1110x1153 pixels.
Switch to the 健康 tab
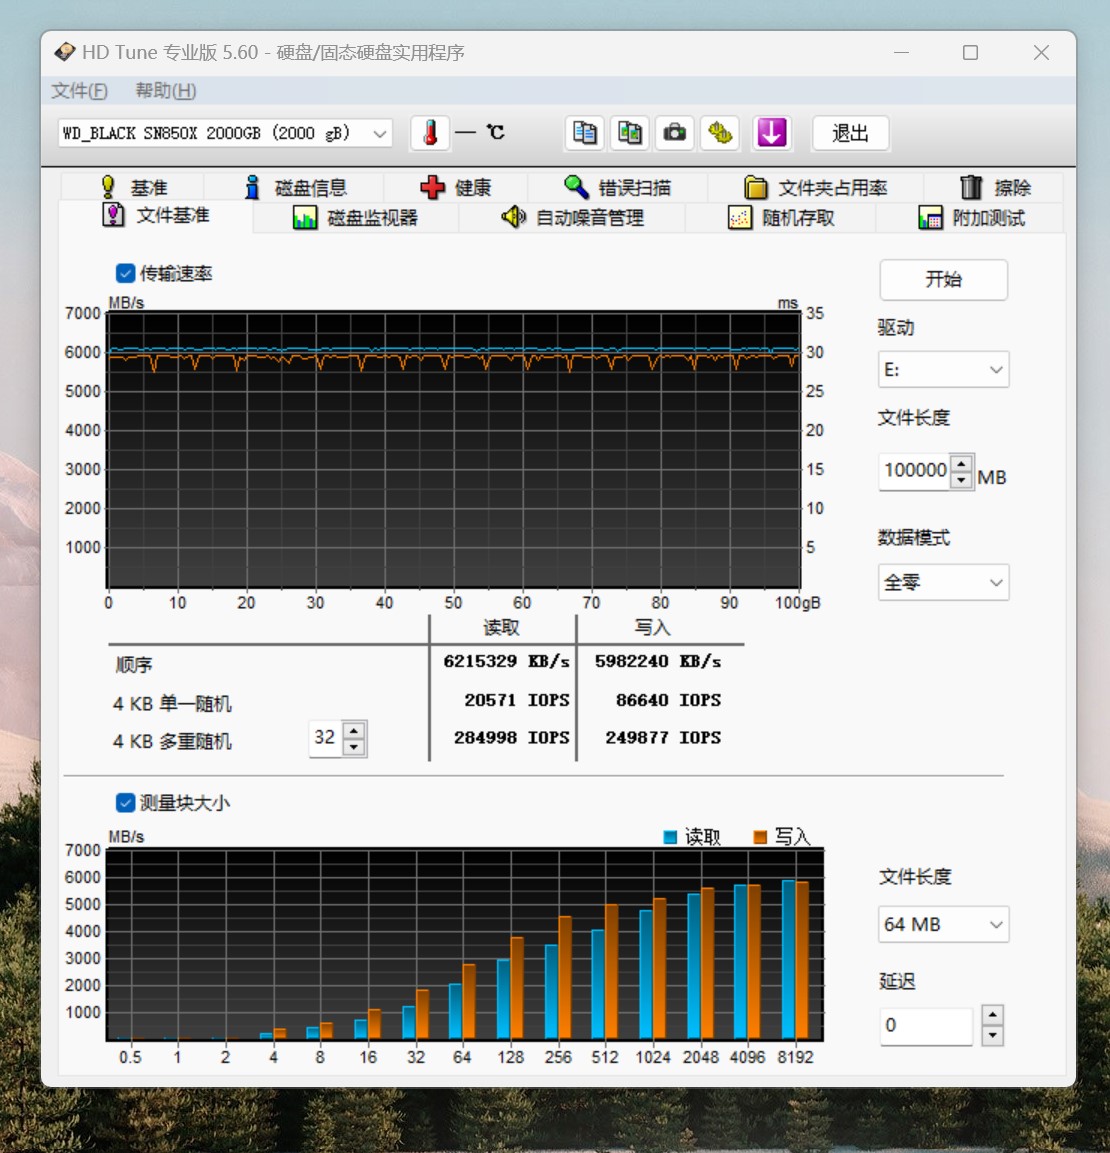456,188
